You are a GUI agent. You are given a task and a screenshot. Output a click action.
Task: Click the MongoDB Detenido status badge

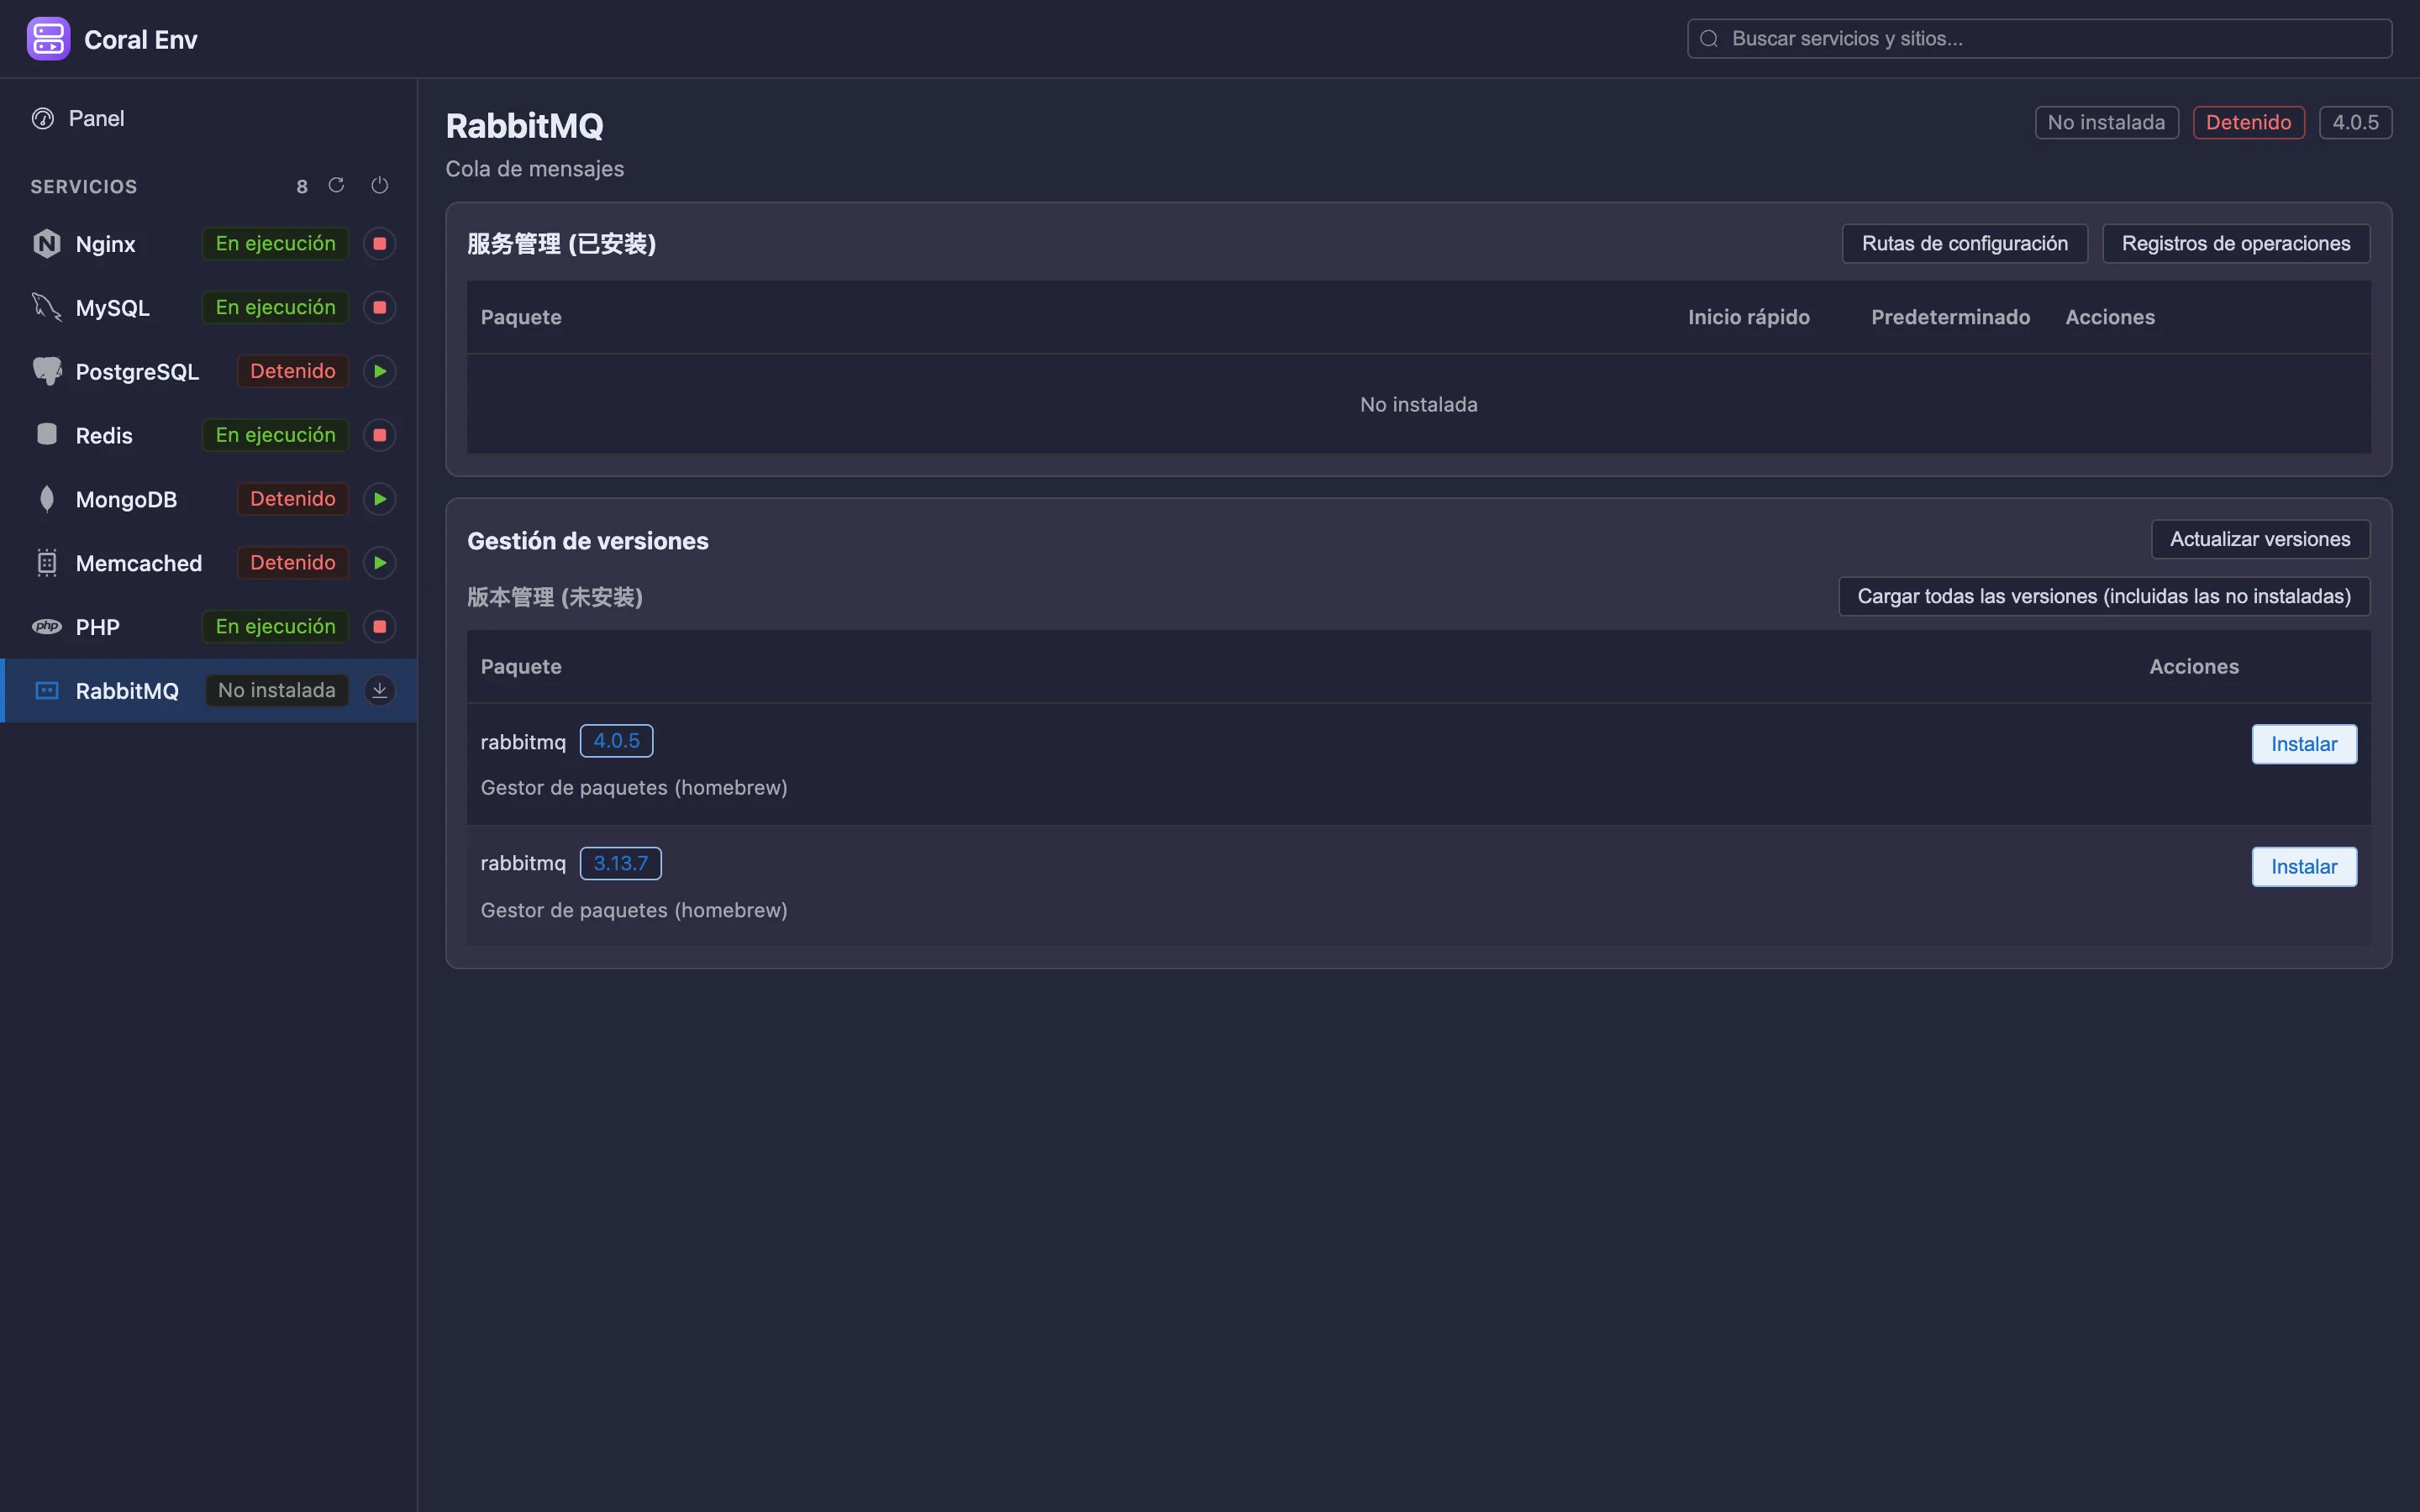click(x=292, y=499)
